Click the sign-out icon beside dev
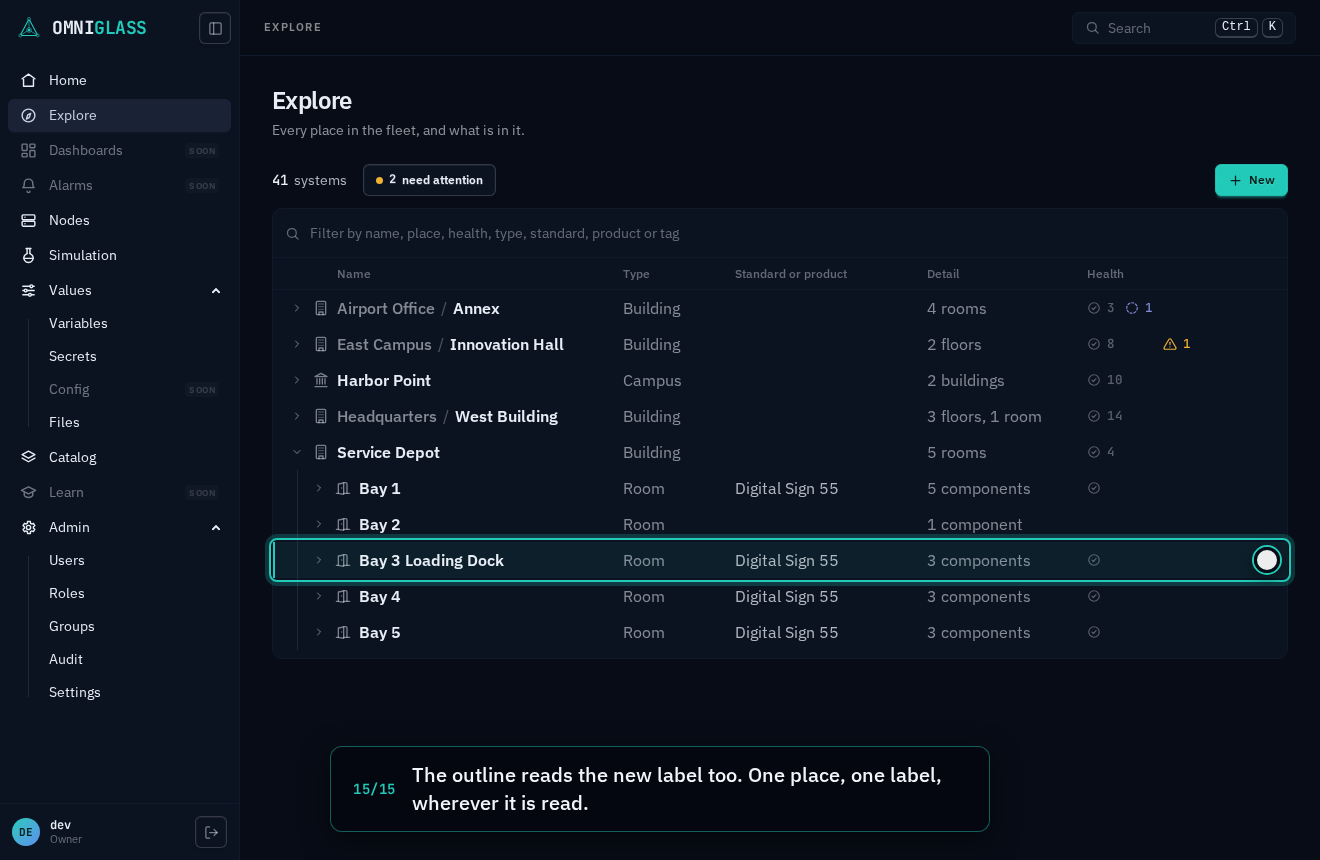This screenshot has width=1320, height=860. pos(211,832)
